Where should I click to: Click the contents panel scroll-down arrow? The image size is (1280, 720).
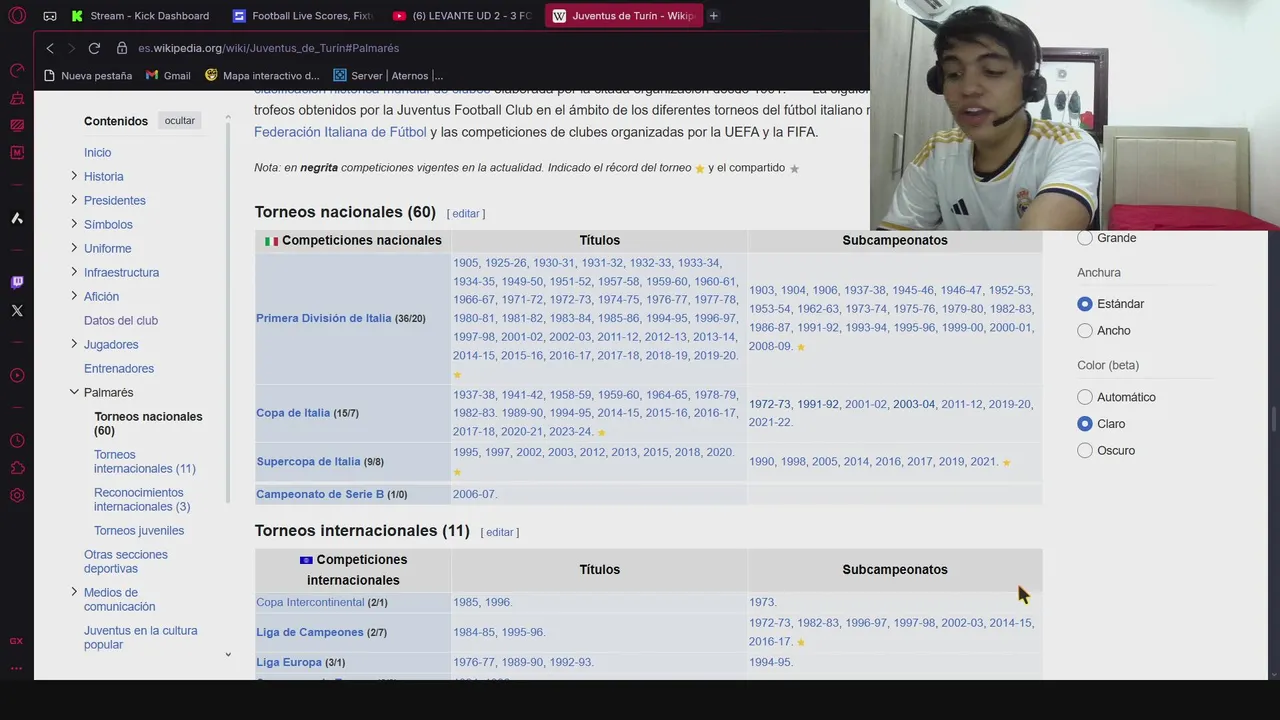tap(228, 655)
